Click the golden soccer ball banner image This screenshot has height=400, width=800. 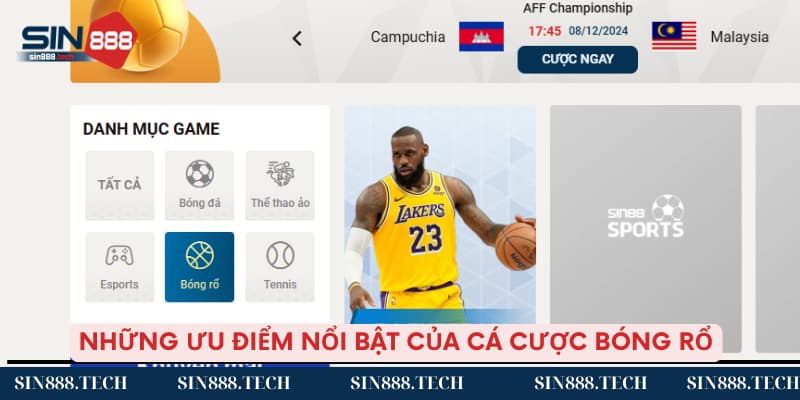pos(145,41)
